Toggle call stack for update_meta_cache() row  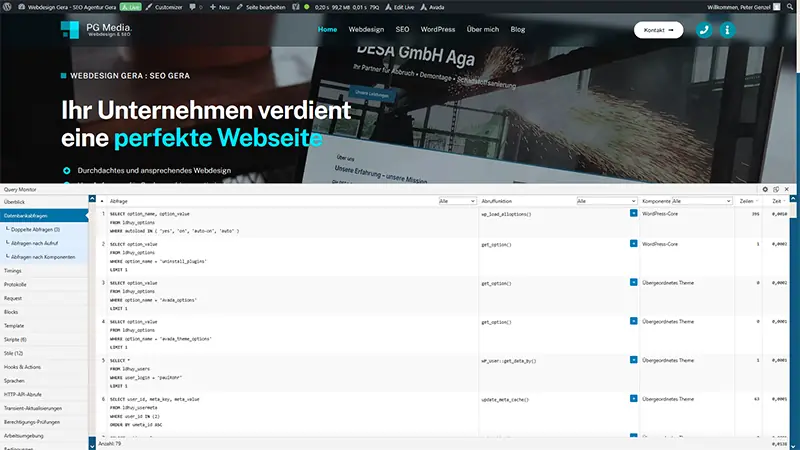(633, 399)
